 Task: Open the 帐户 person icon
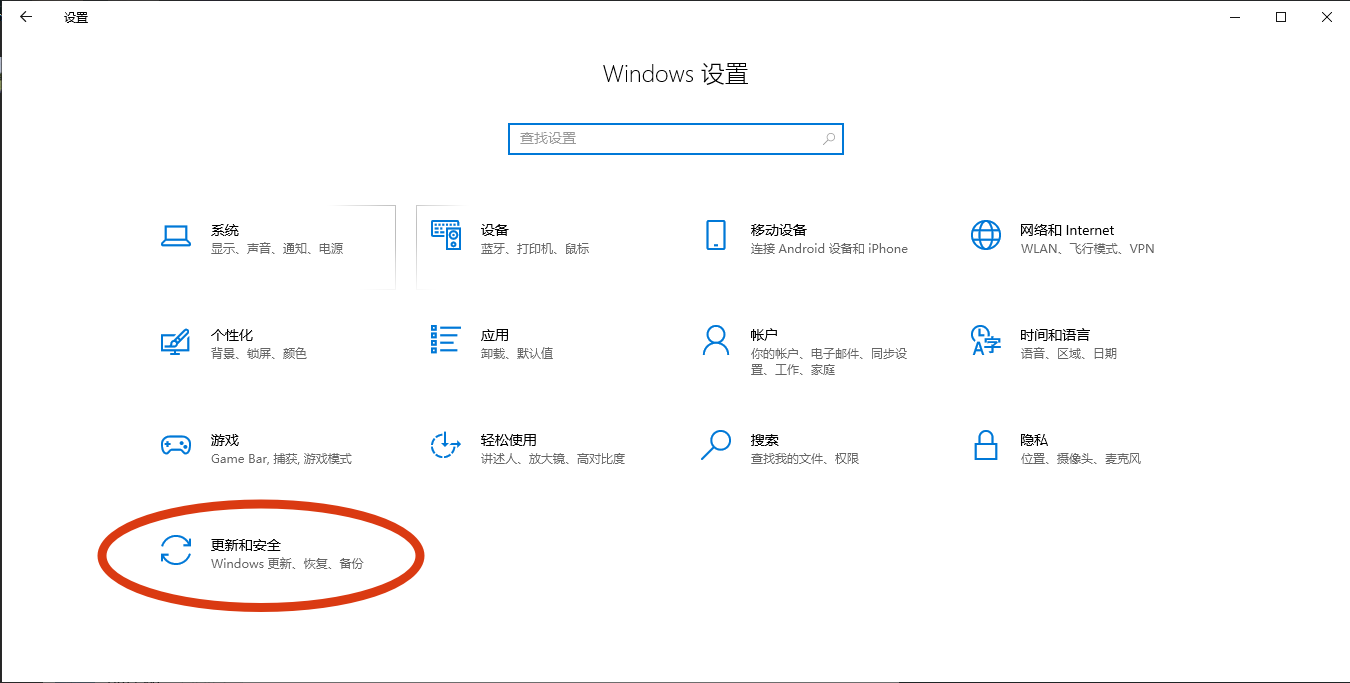click(x=716, y=340)
